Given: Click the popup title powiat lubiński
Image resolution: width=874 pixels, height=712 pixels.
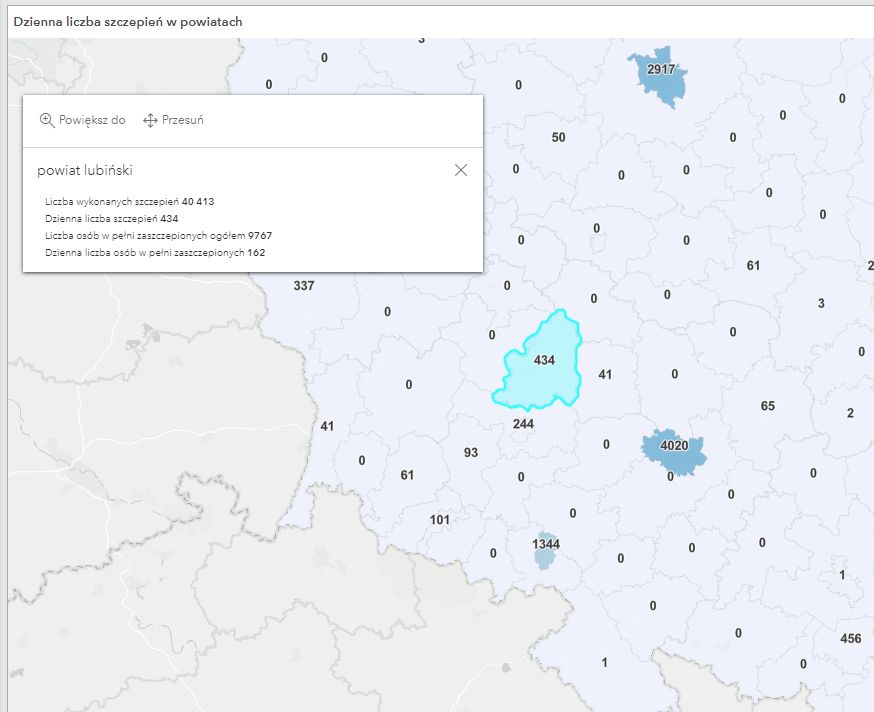Looking at the screenshot, I should click(x=85, y=170).
